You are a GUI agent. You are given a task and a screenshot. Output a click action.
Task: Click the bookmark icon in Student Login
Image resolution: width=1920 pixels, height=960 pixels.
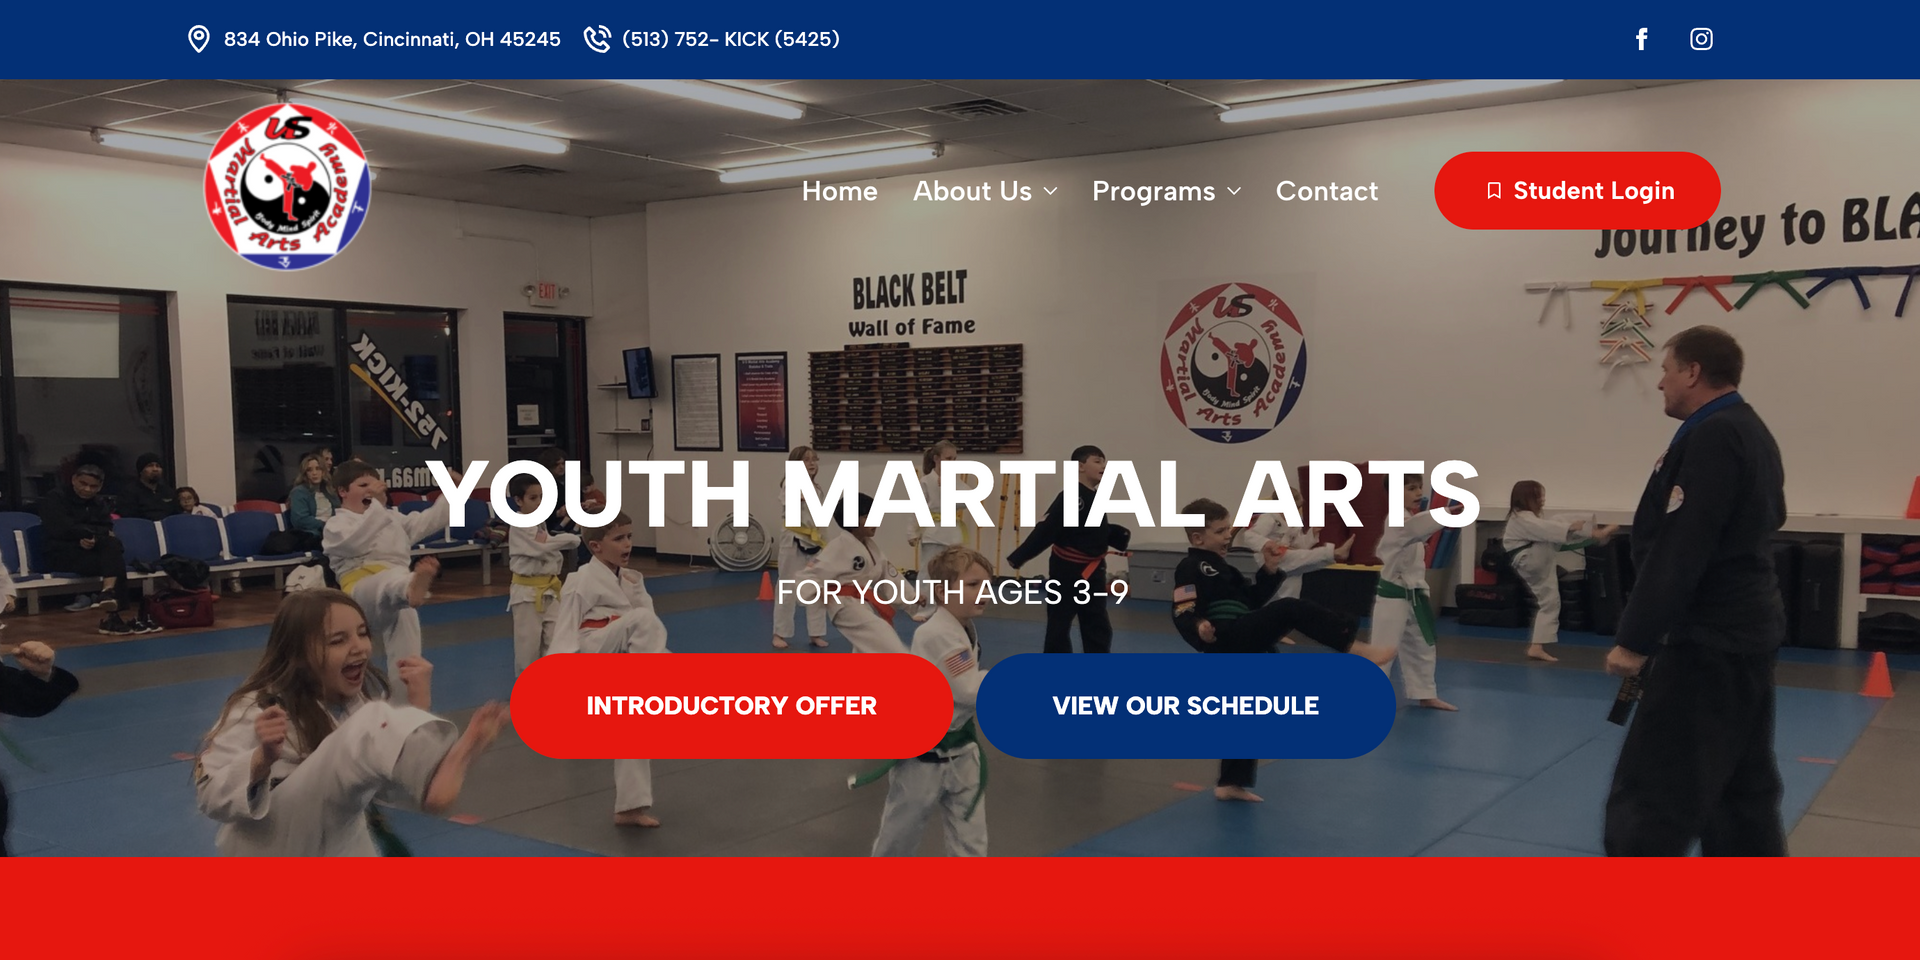(1494, 191)
